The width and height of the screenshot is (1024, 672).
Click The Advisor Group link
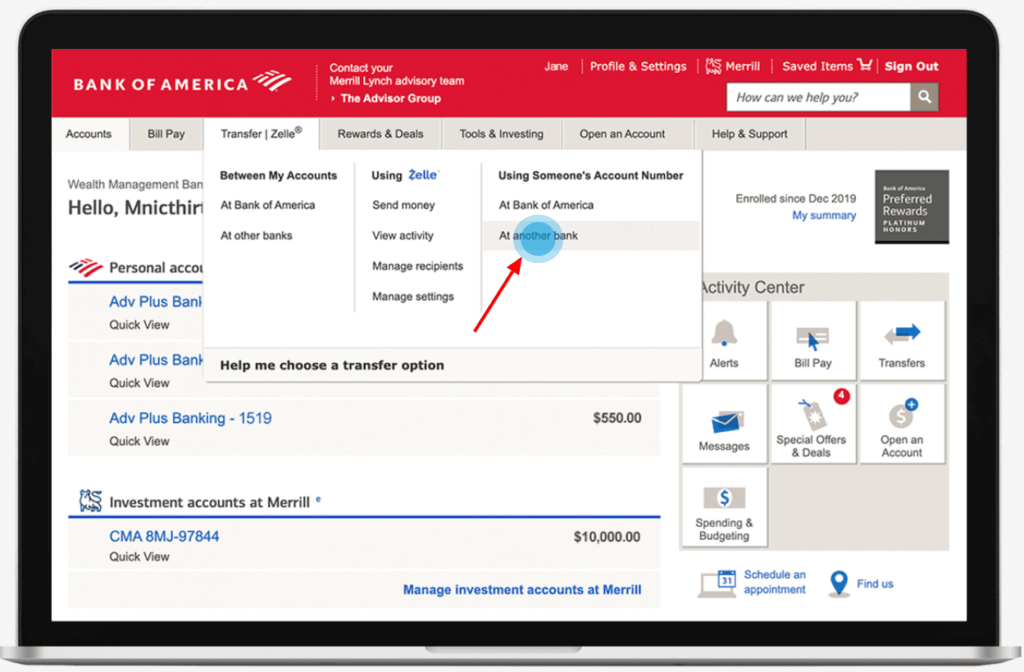click(391, 99)
